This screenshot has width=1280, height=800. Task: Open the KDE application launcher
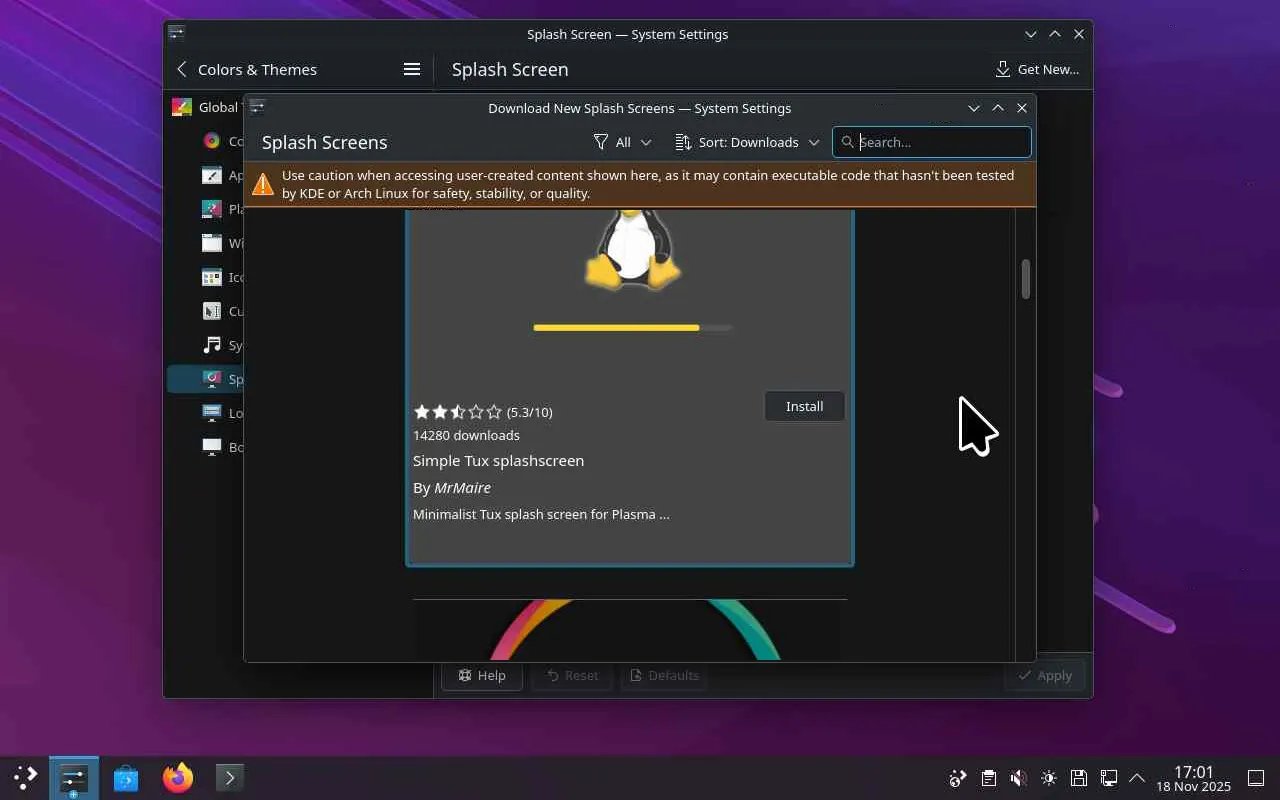click(x=25, y=777)
